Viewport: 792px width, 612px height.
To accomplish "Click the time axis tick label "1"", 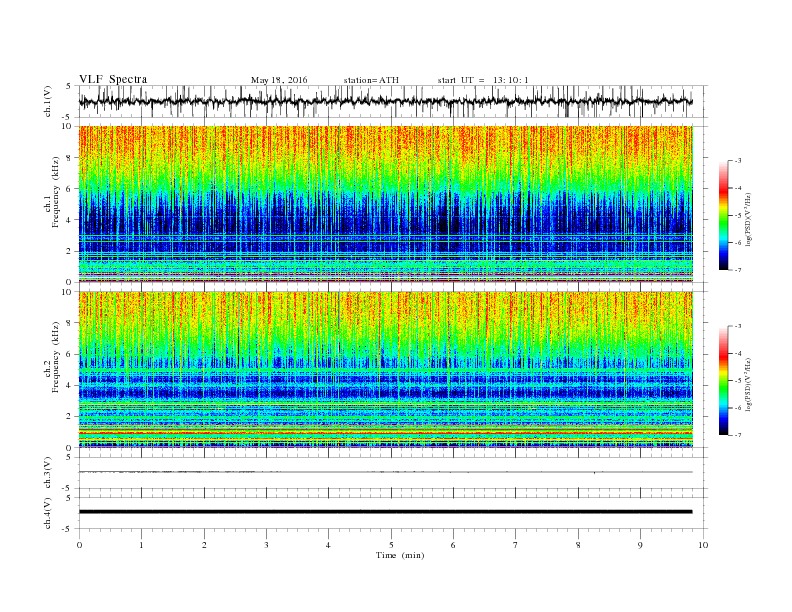I will click(x=141, y=545).
